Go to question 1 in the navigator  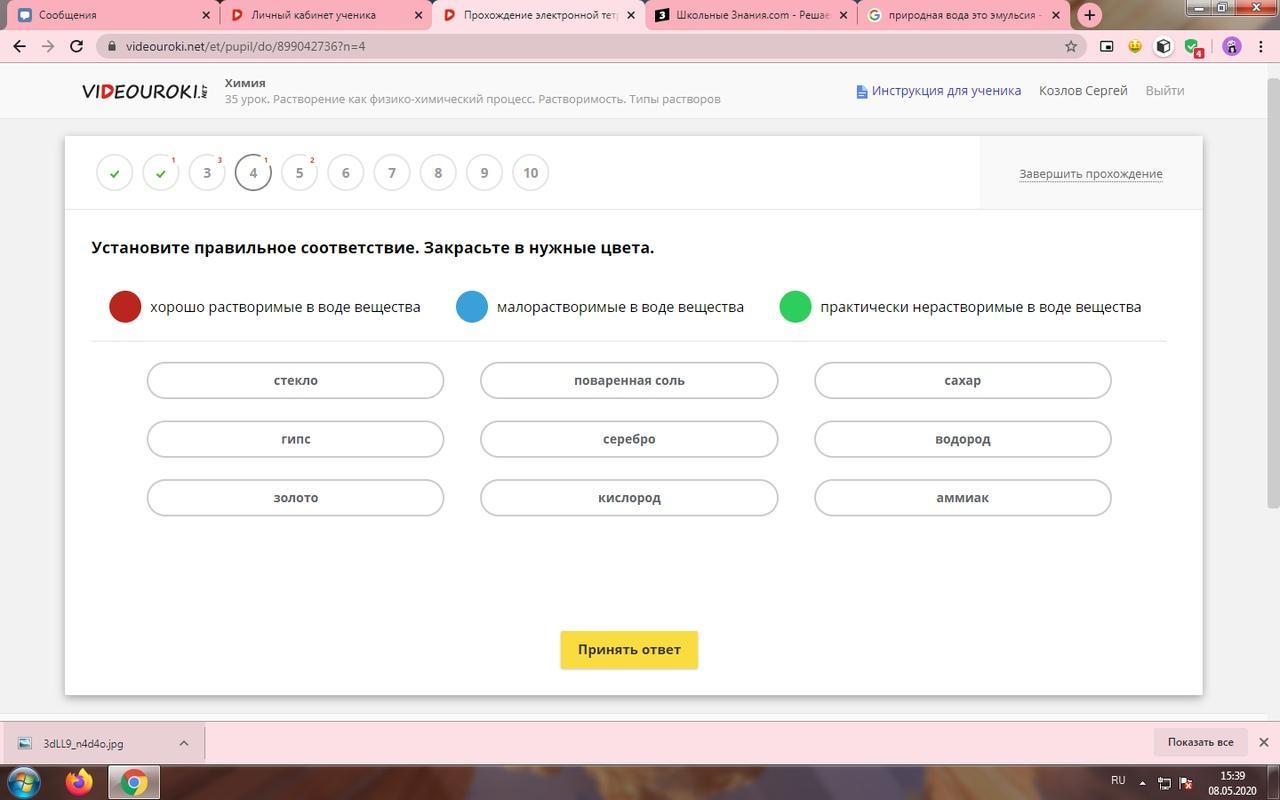coord(115,173)
